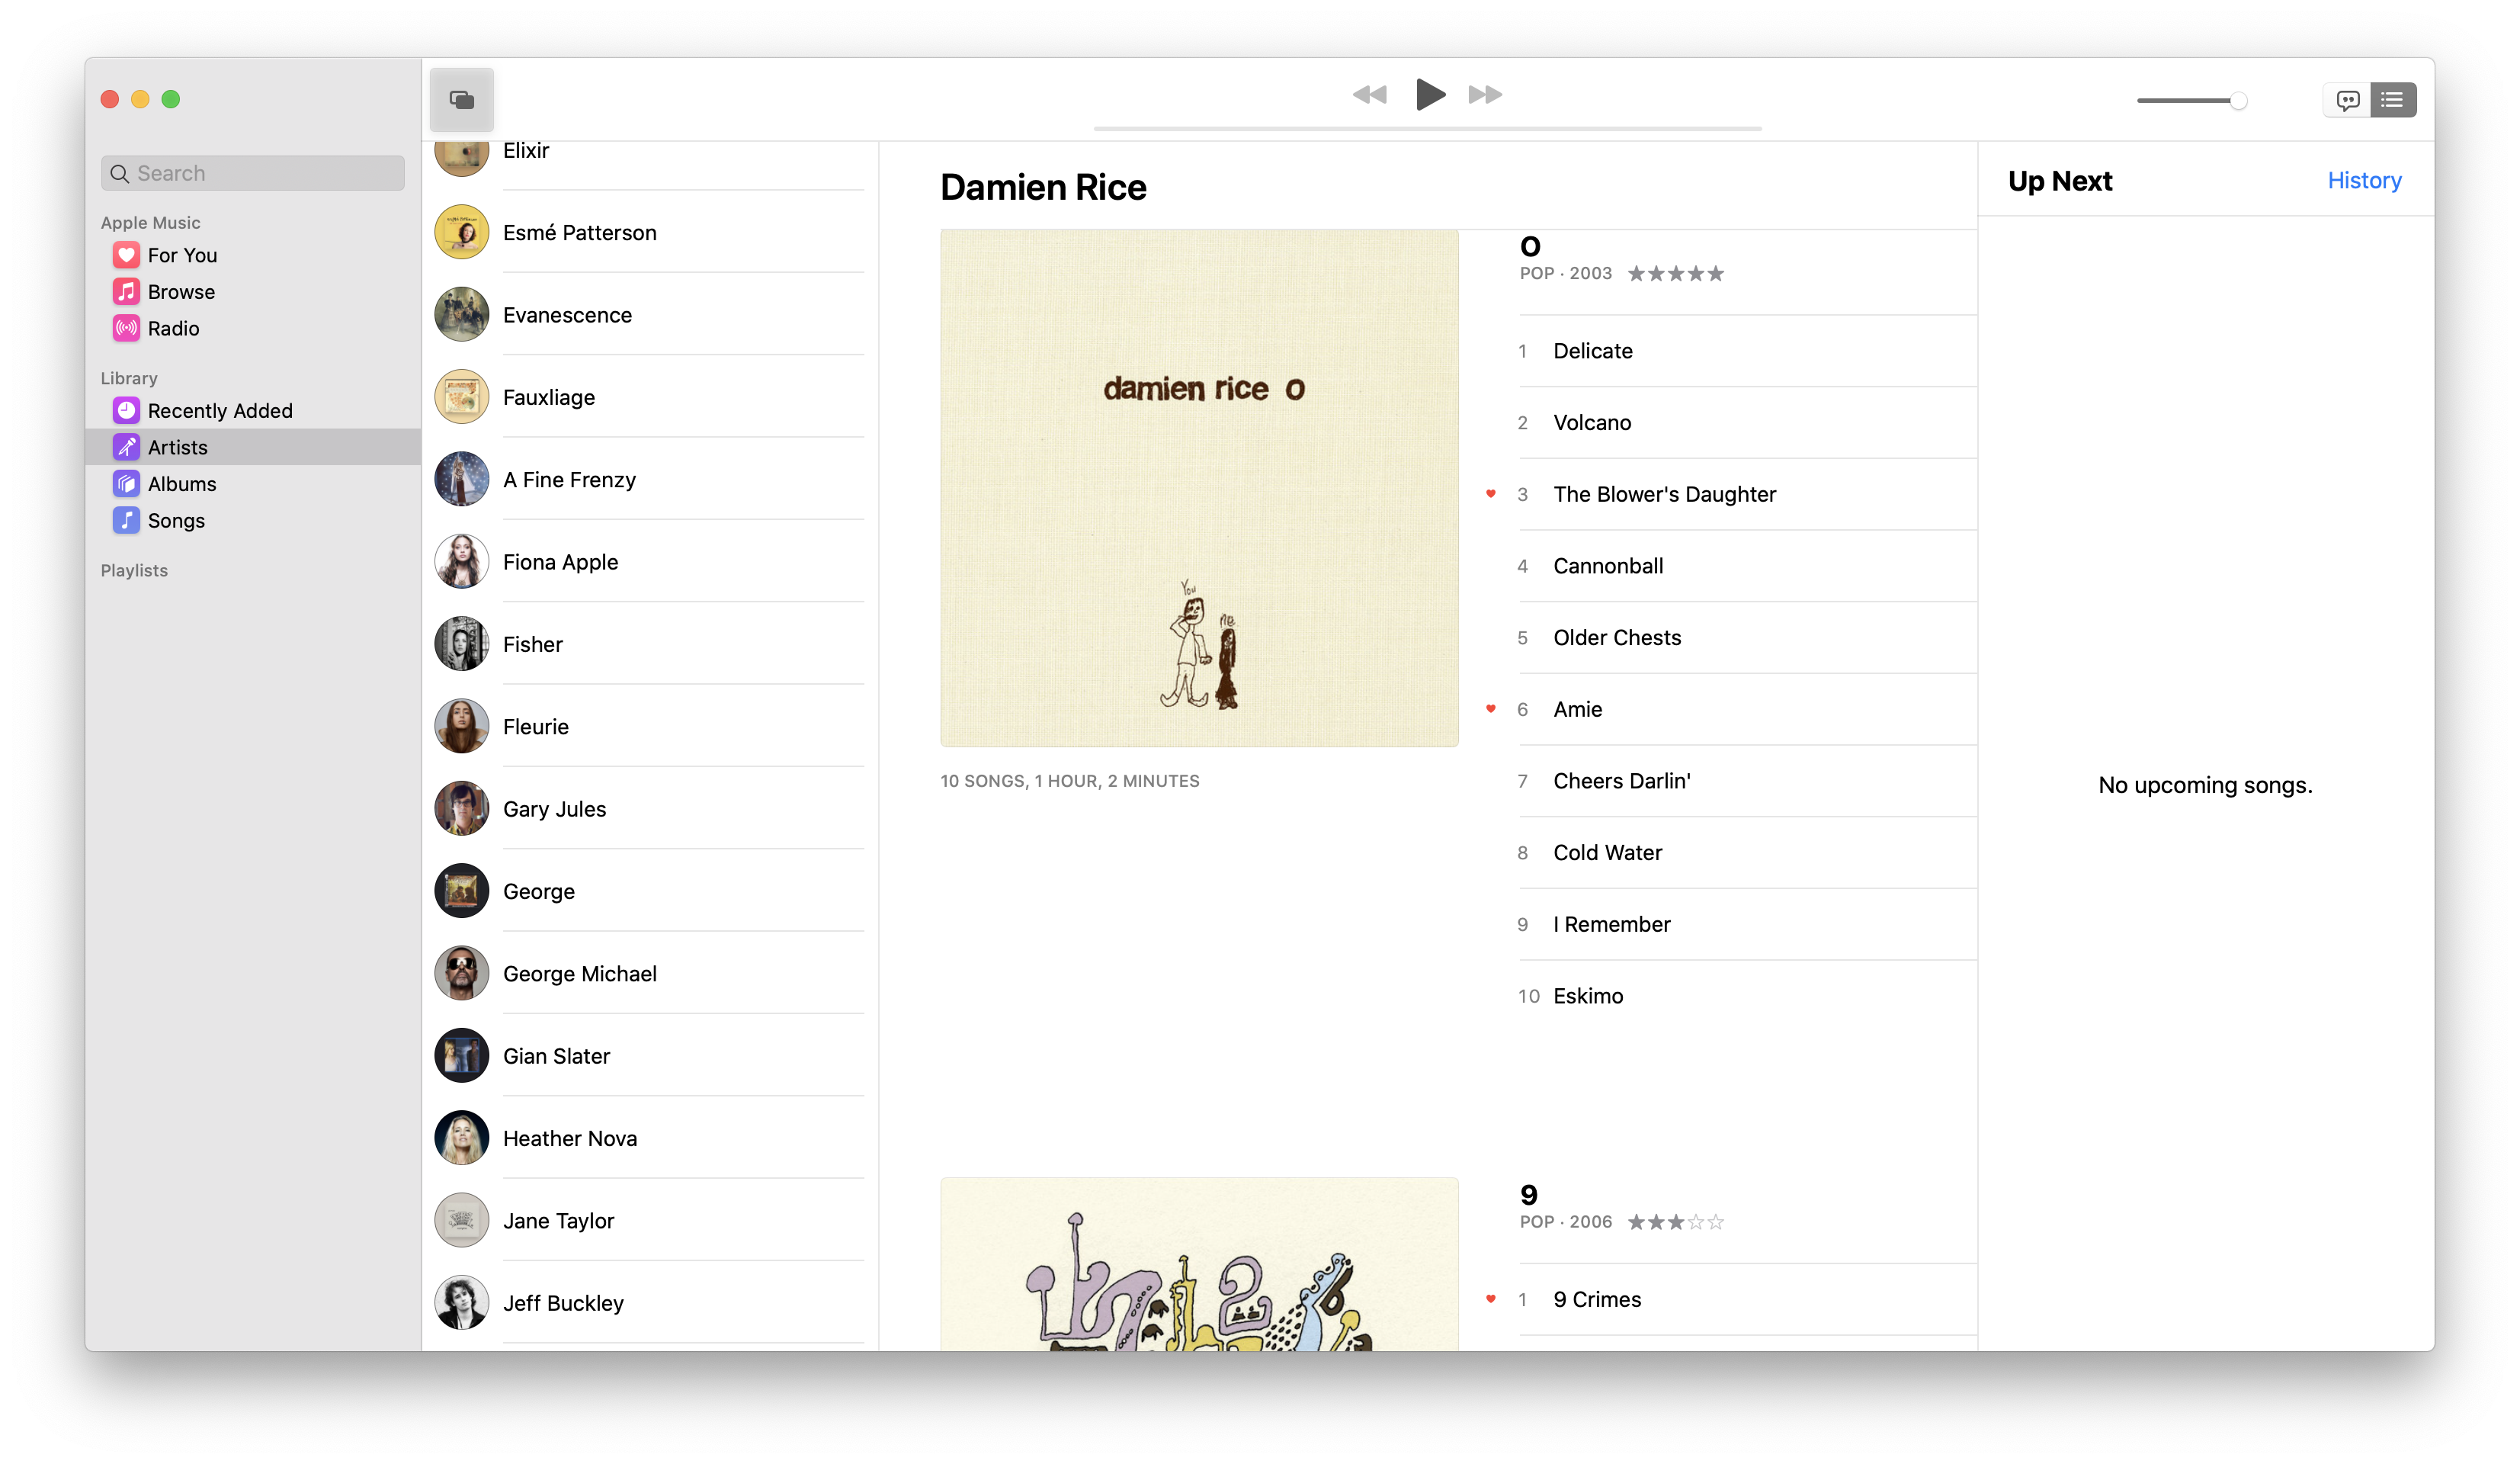Screen dimensions: 2520x1464
Task: Skip to next track
Action: pyautogui.click(x=1486, y=95)
